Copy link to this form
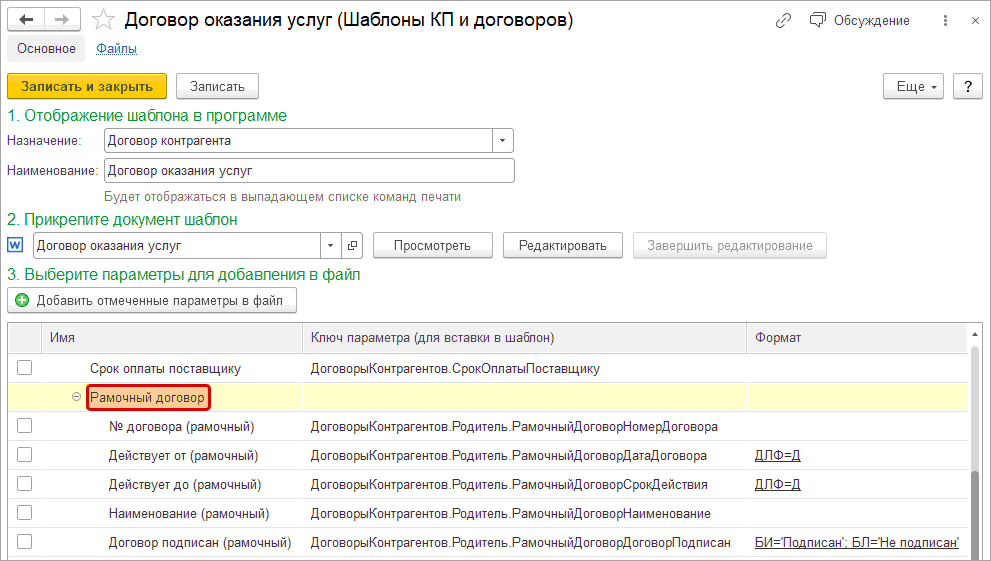The height and width of the screenshot is (561, 991). click(x=783, y=20)
